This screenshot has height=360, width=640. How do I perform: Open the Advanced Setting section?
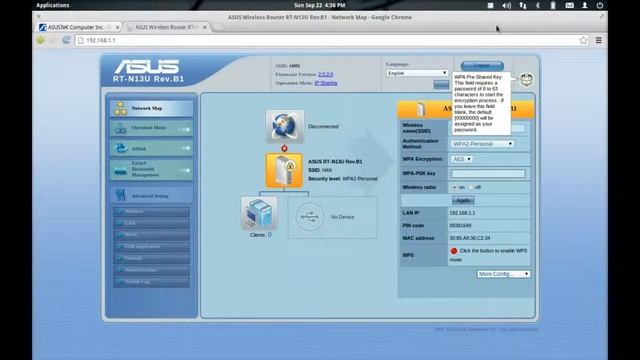point(151,195)
